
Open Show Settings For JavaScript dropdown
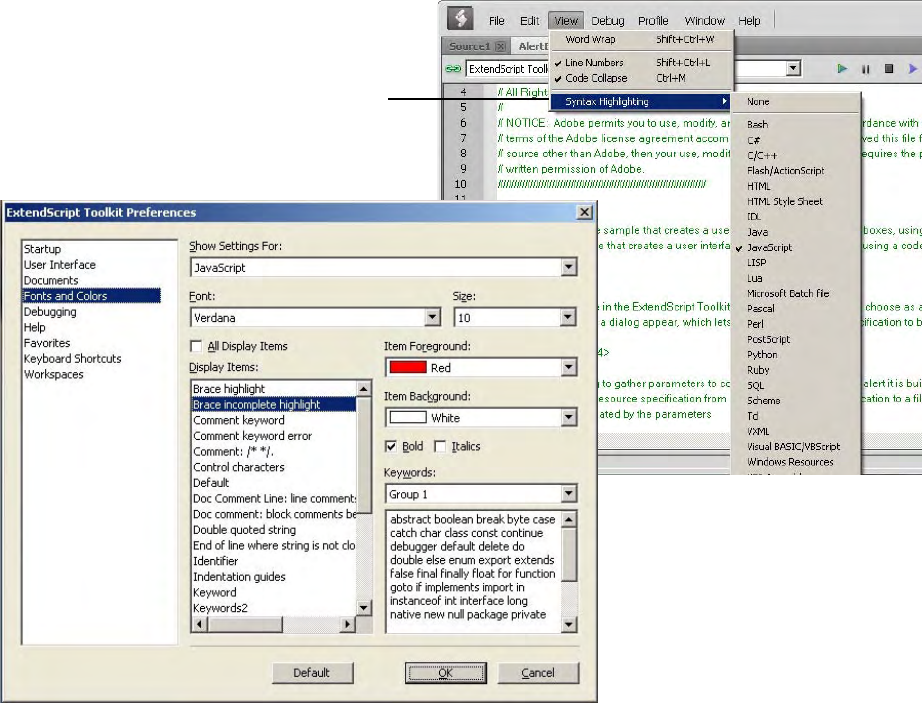(x=568, y=267)
